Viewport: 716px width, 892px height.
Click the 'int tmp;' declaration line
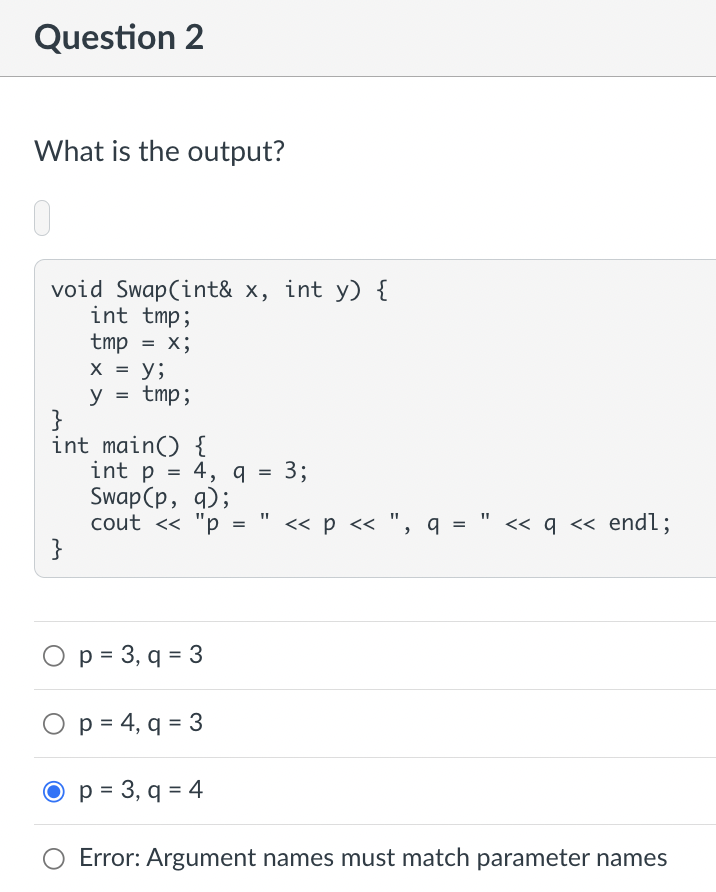coord(129,315)
